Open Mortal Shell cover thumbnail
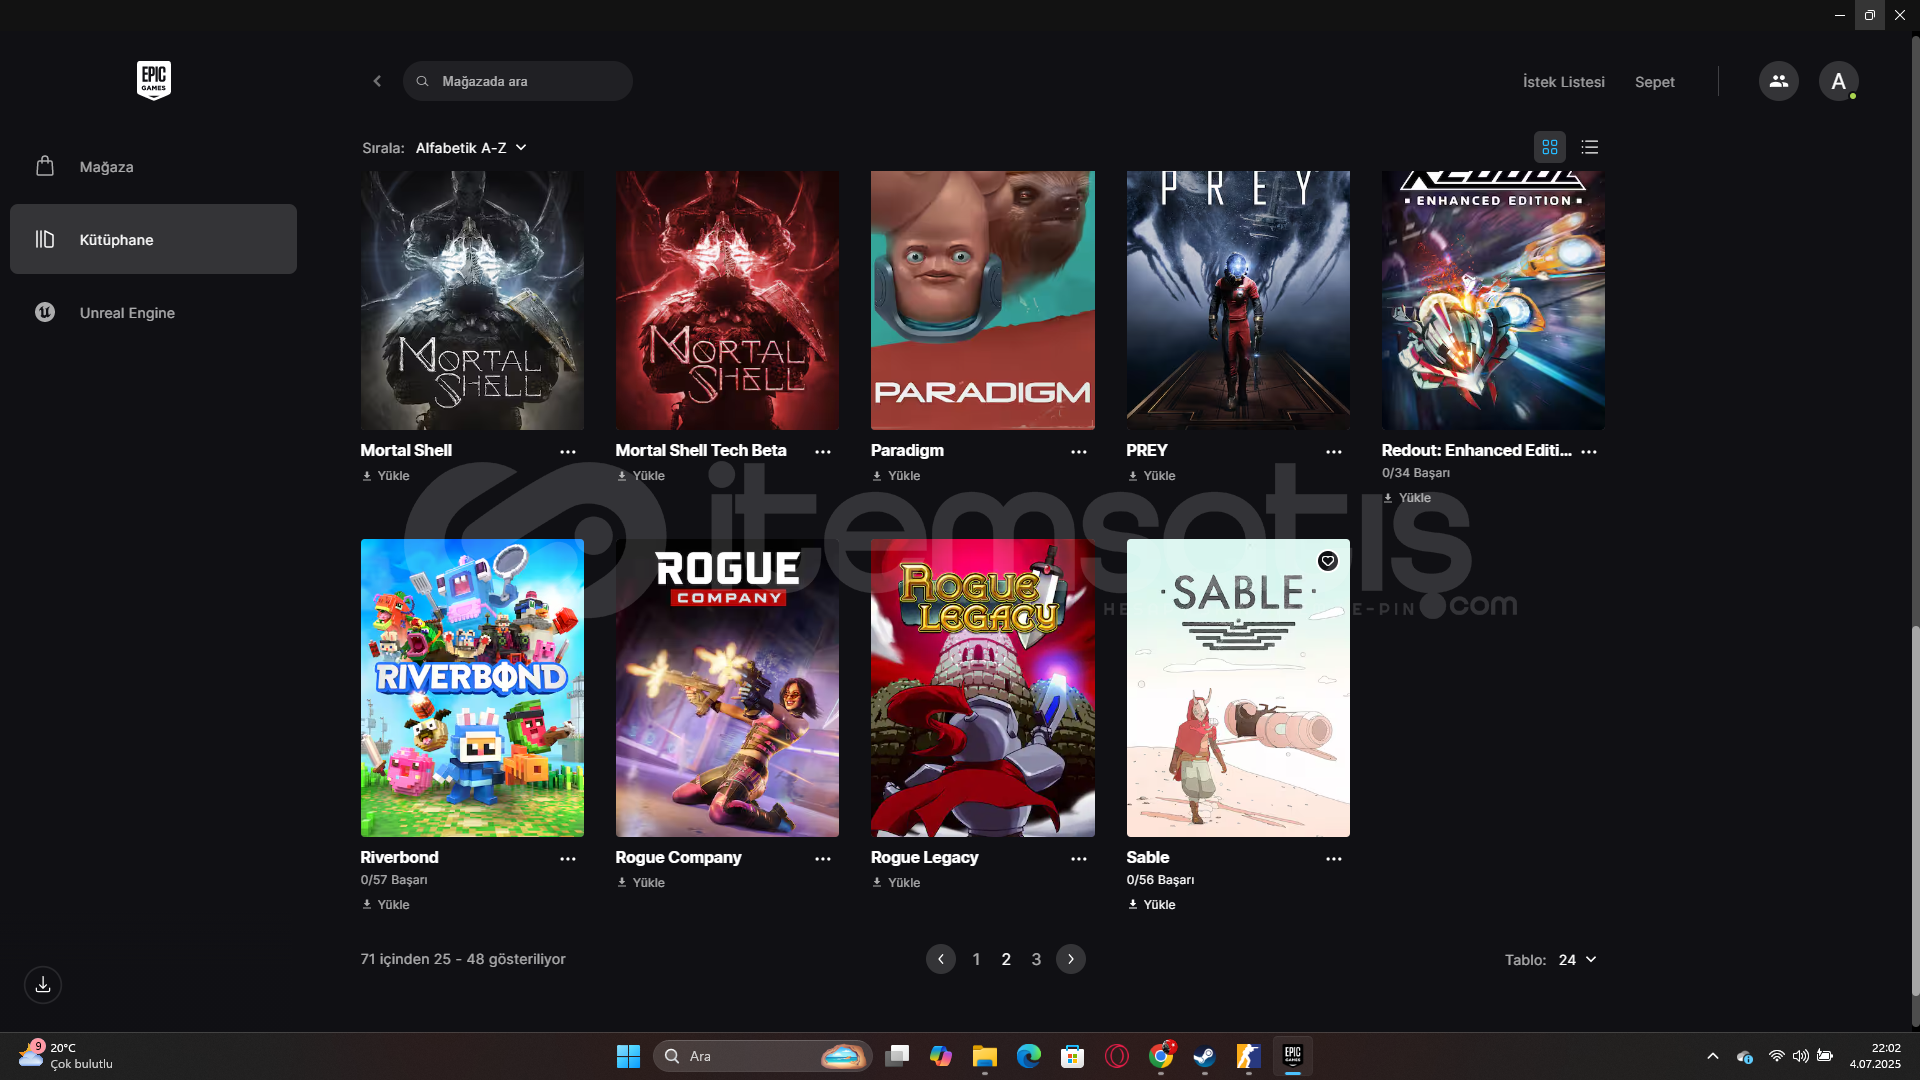The image size is (1920, 1080). [x=472, y=300]
